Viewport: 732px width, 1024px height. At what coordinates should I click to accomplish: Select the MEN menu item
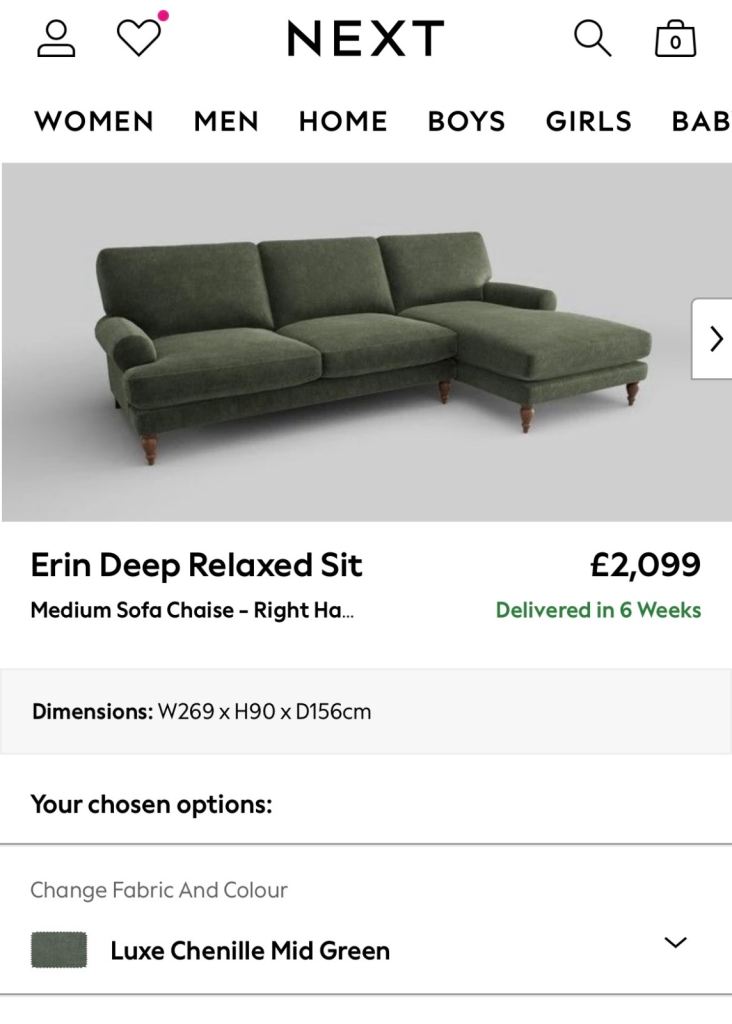226,121
